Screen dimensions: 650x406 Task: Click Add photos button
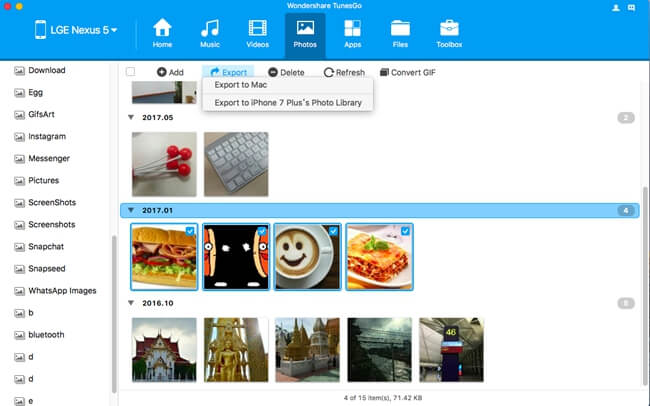[x=170, y=72]
